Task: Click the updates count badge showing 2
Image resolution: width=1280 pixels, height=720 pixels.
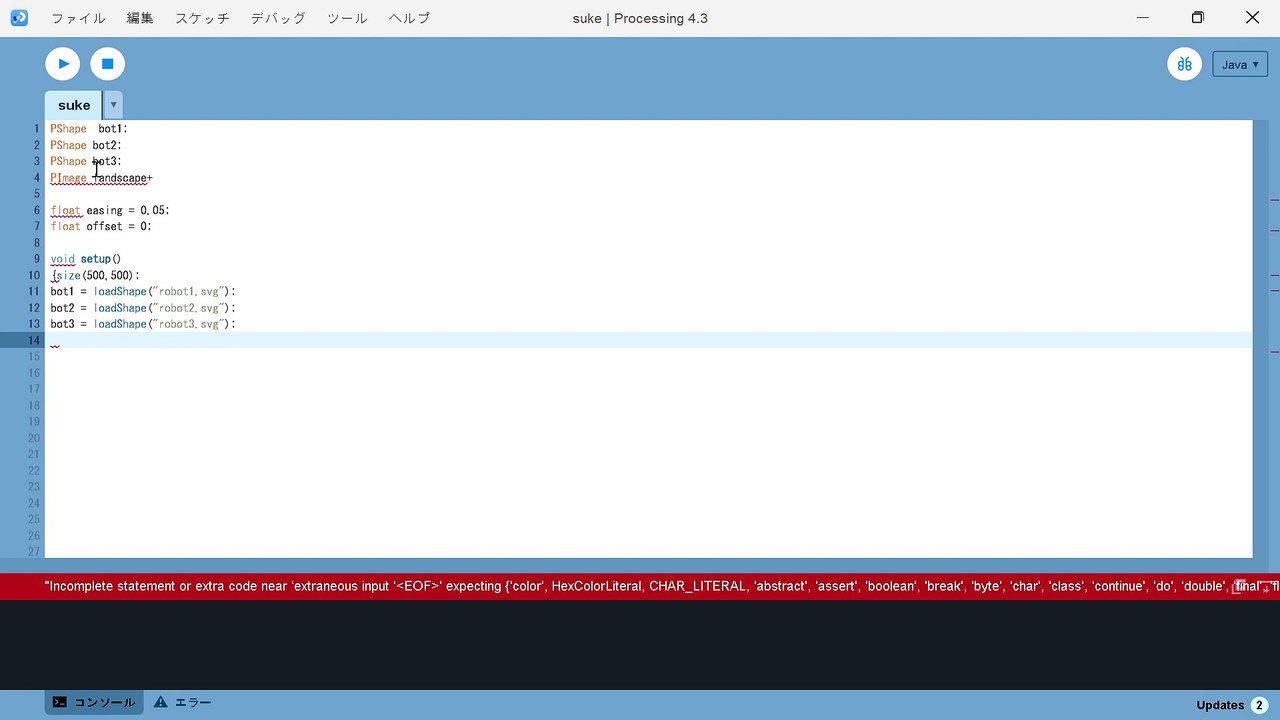Action: (1259, 705)
